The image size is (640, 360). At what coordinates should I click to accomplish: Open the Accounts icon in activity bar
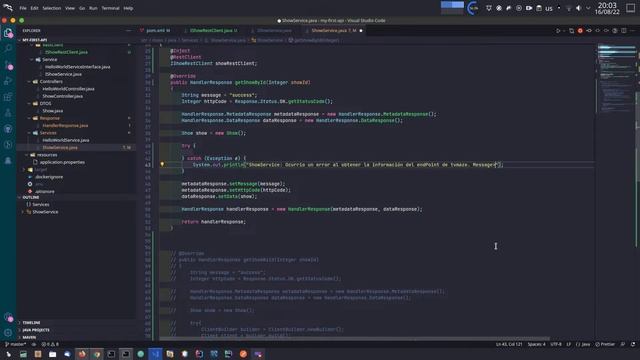click(8, 317)
